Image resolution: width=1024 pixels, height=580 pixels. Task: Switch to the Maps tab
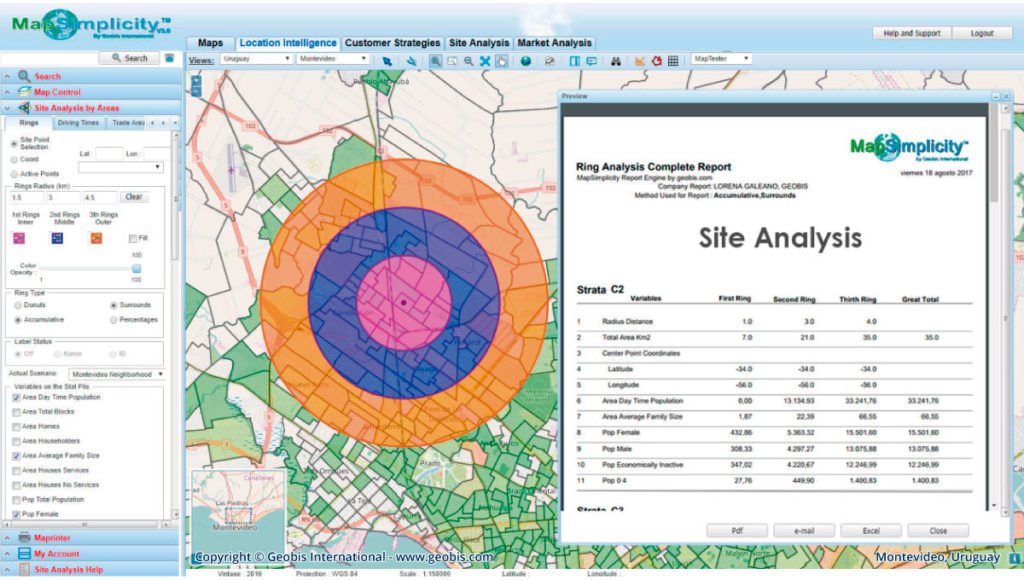pyautogui.click(x=210, y=42)
